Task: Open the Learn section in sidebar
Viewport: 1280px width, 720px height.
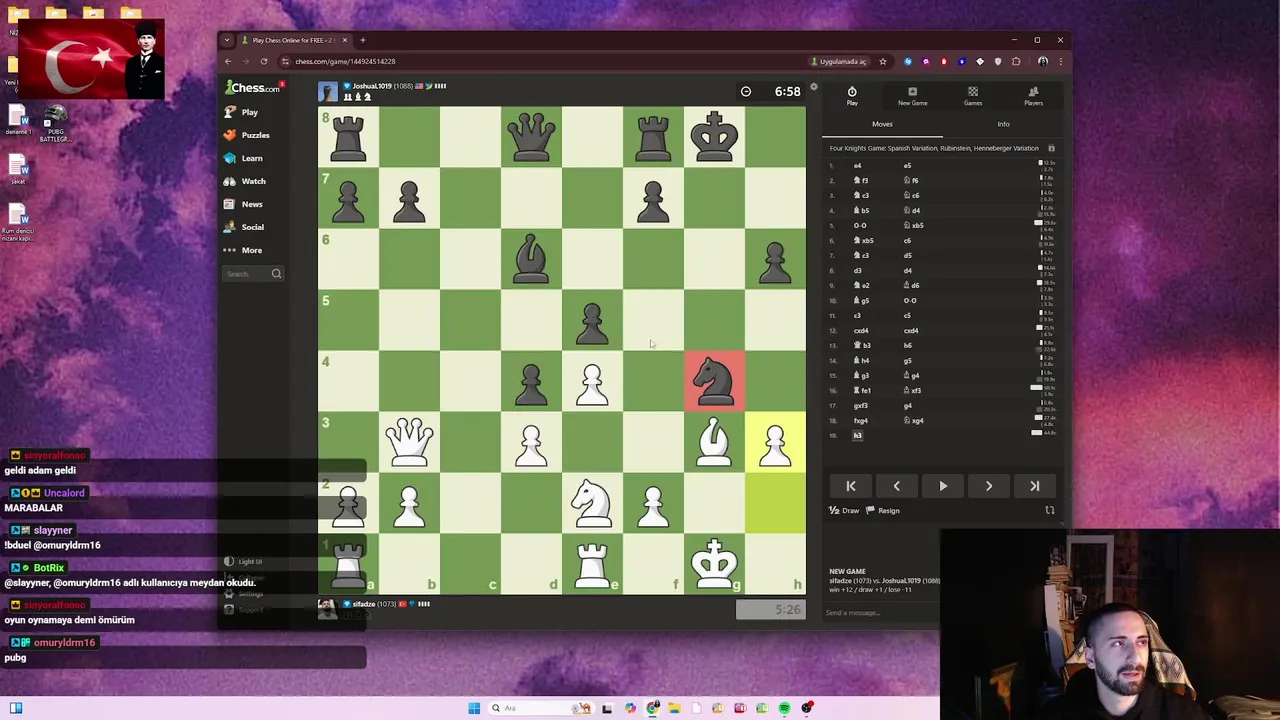Action: 243,158
